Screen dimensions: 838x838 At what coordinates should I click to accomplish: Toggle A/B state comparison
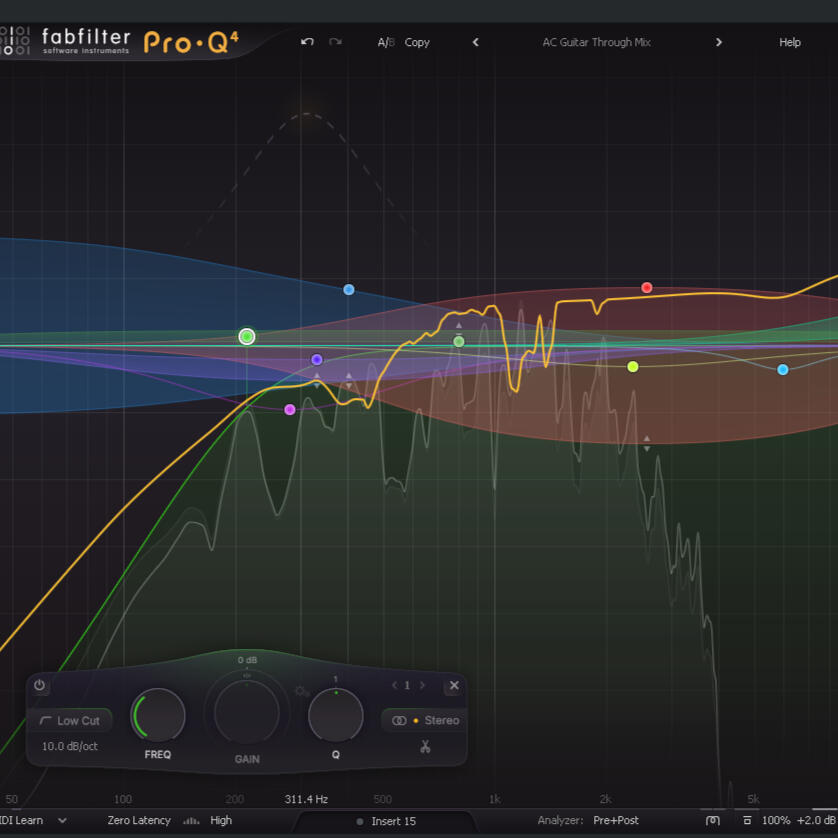(x=386, y=42)
